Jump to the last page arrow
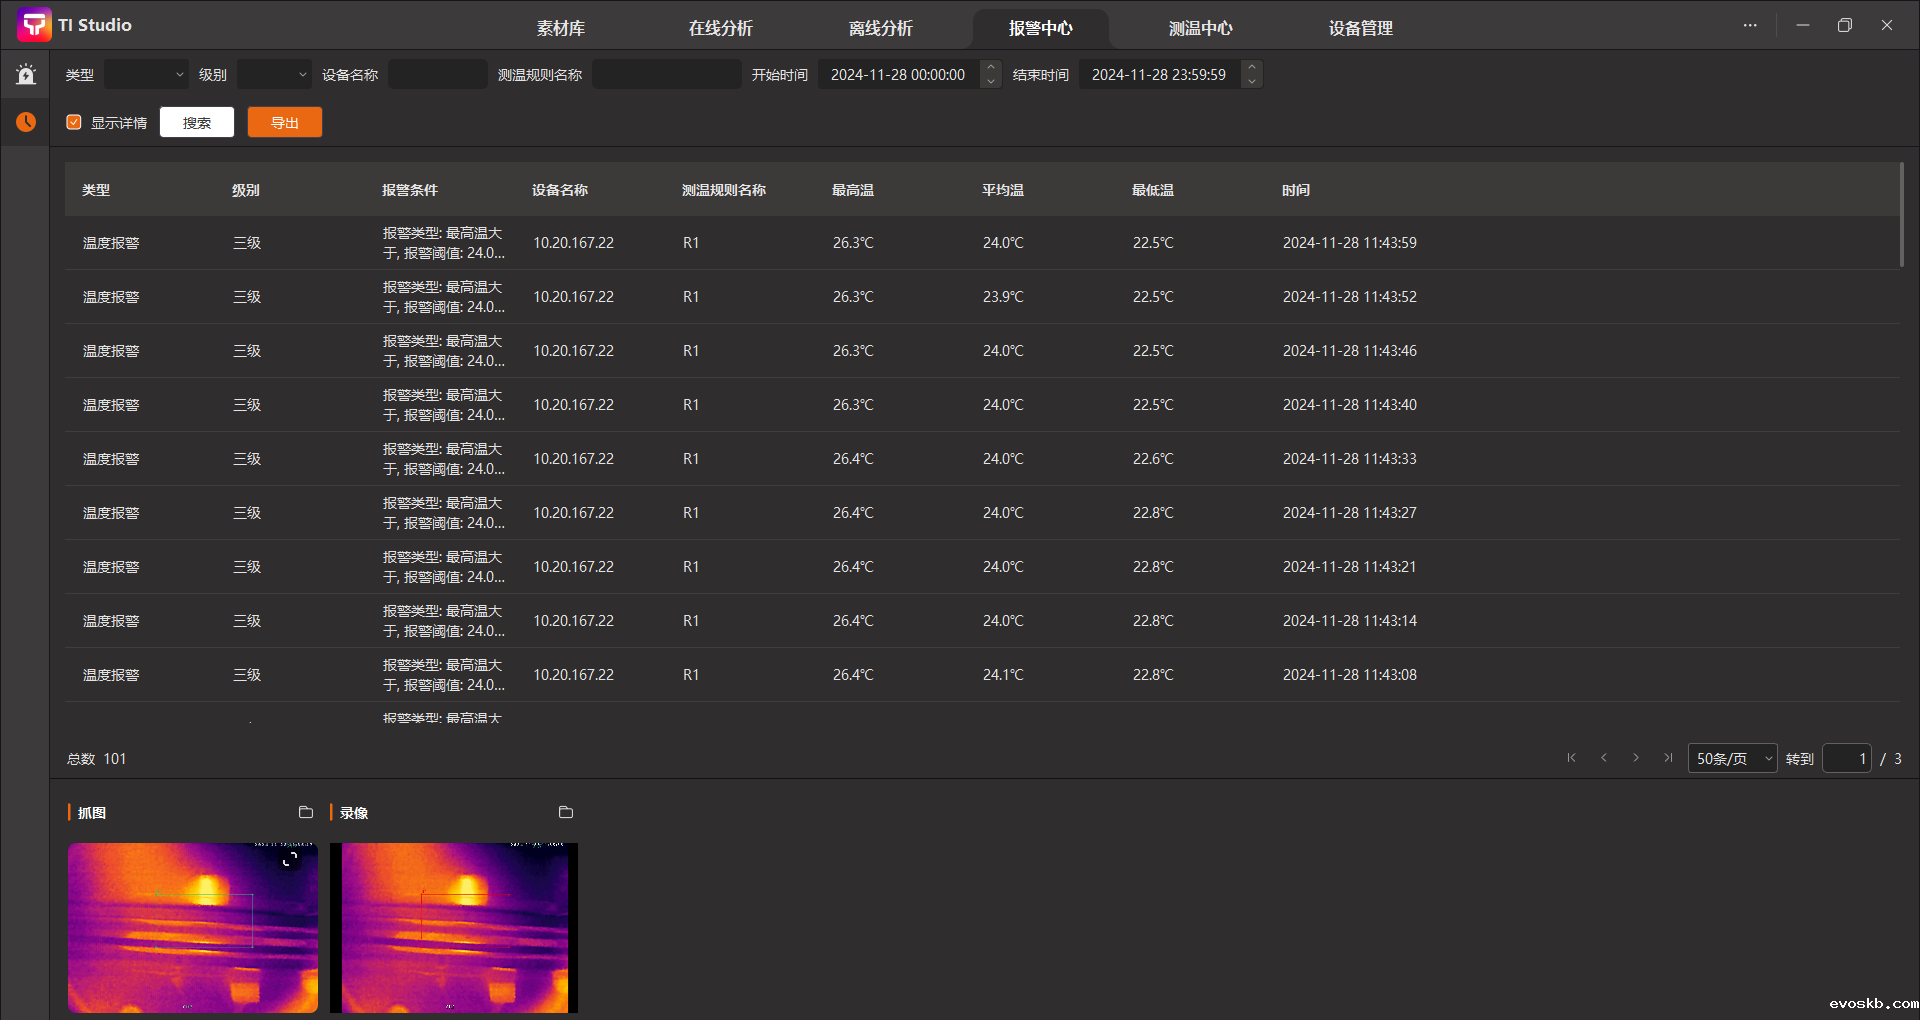This screenshot has height=1020, width=1920. (x=1668, y=758)
